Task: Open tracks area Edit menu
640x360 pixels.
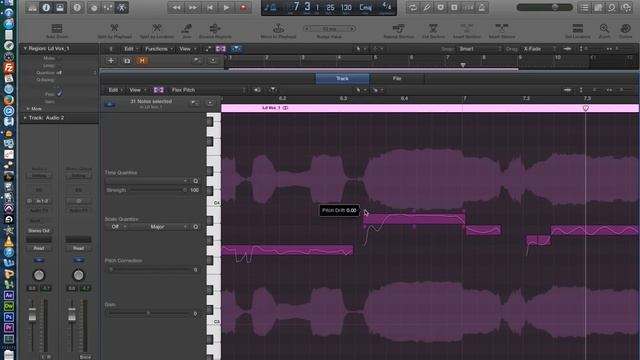Action: pos(130,49)
